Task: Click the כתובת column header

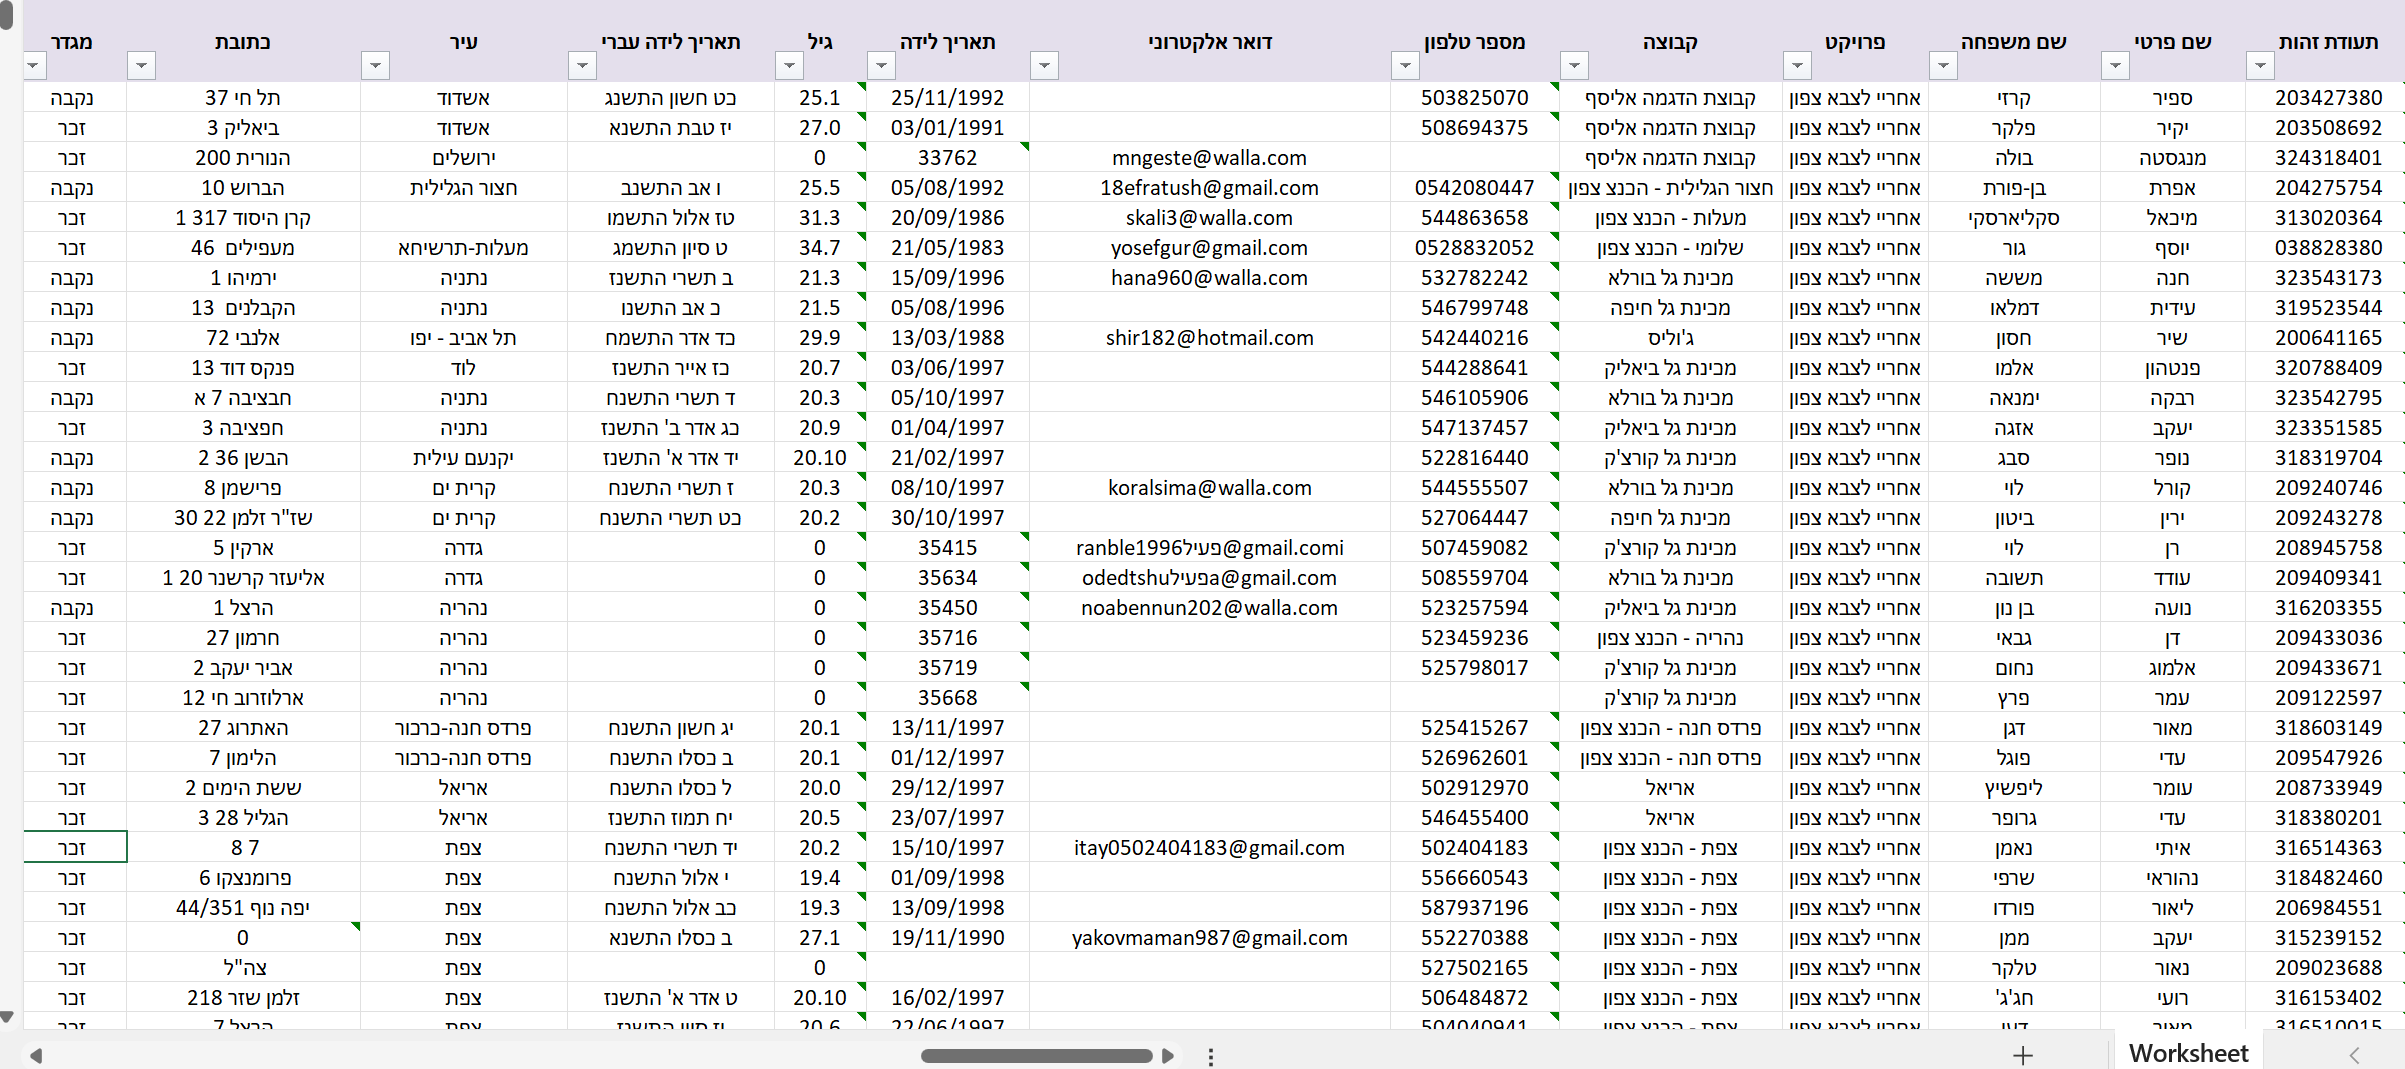Action: [243, 42]
